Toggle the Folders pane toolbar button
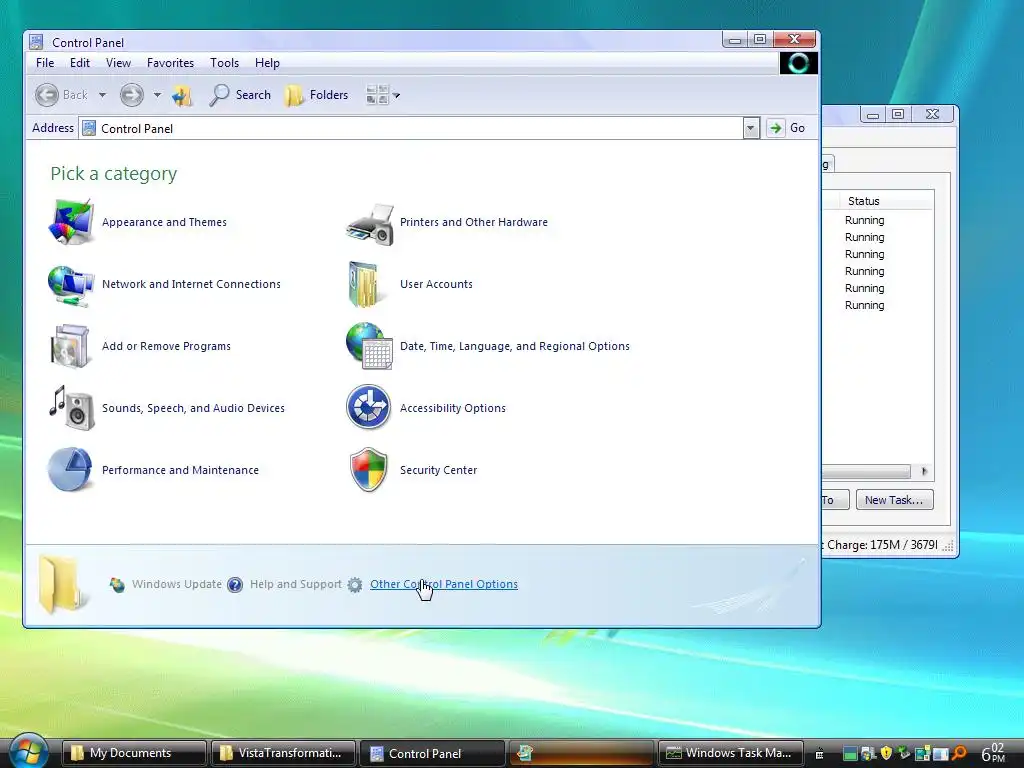The height and width of the screenshot is (768, 1024). click(317, 95)
